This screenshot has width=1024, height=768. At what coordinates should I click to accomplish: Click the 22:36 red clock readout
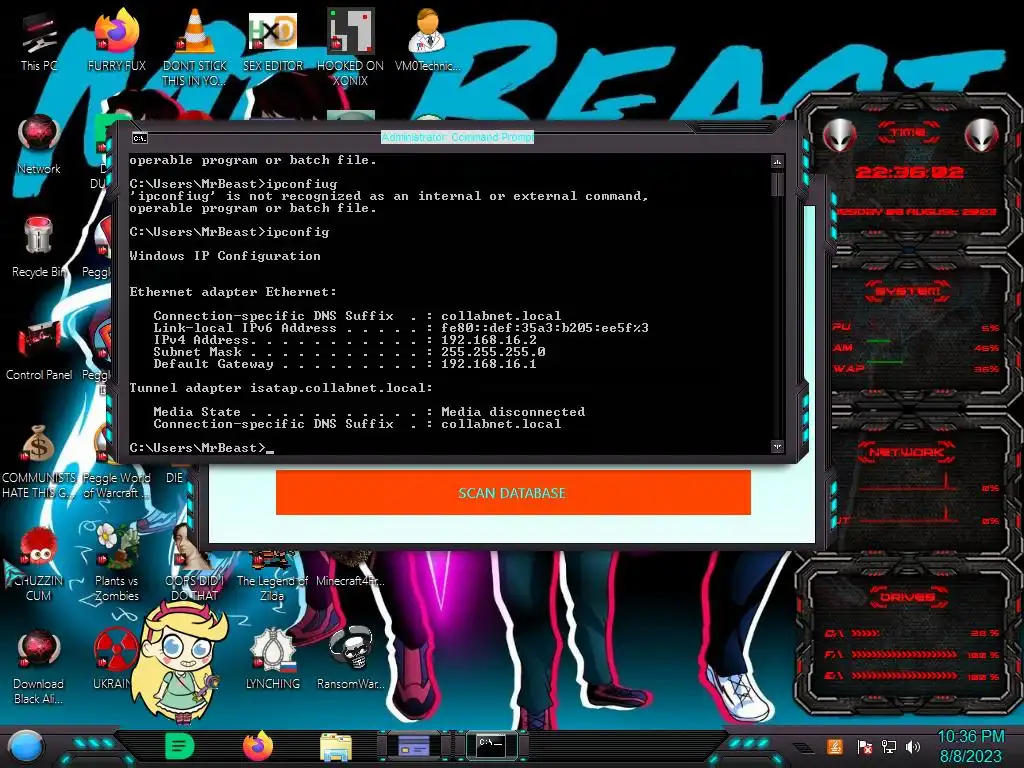tap(909, 172)
